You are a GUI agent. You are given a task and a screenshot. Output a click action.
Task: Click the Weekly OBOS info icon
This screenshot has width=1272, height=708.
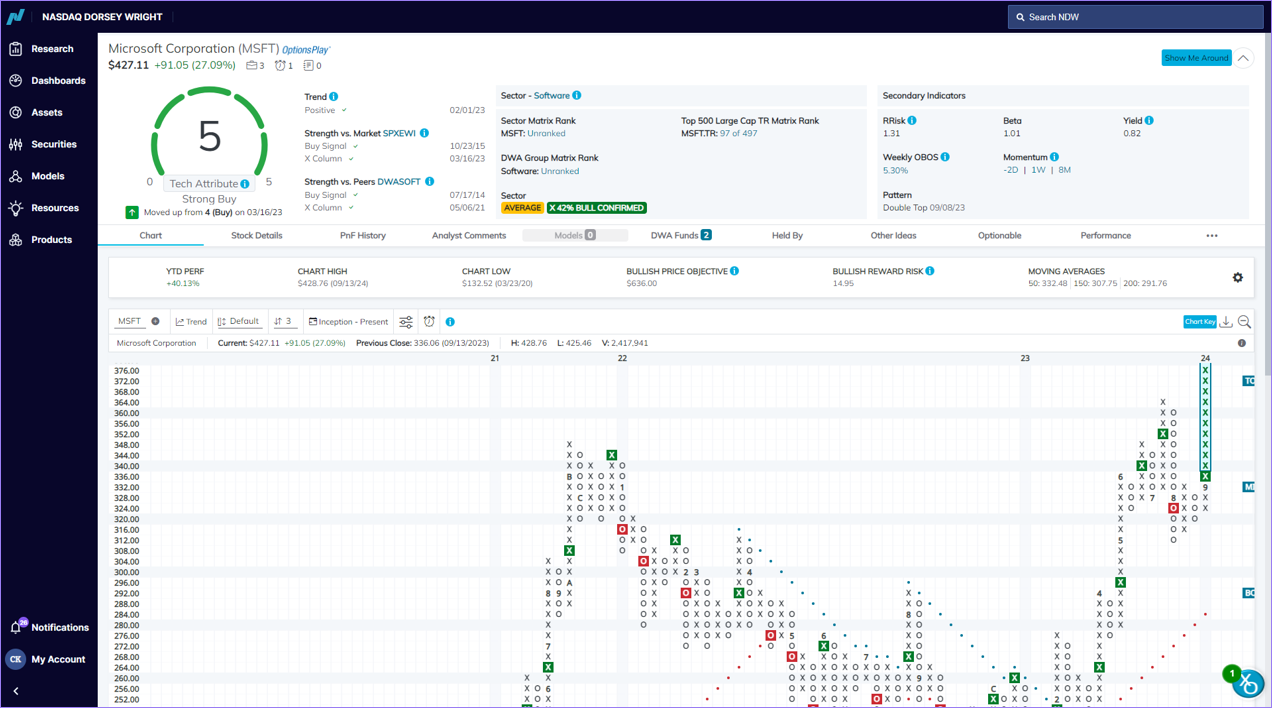pyautogui.click(x=945, y=157)
